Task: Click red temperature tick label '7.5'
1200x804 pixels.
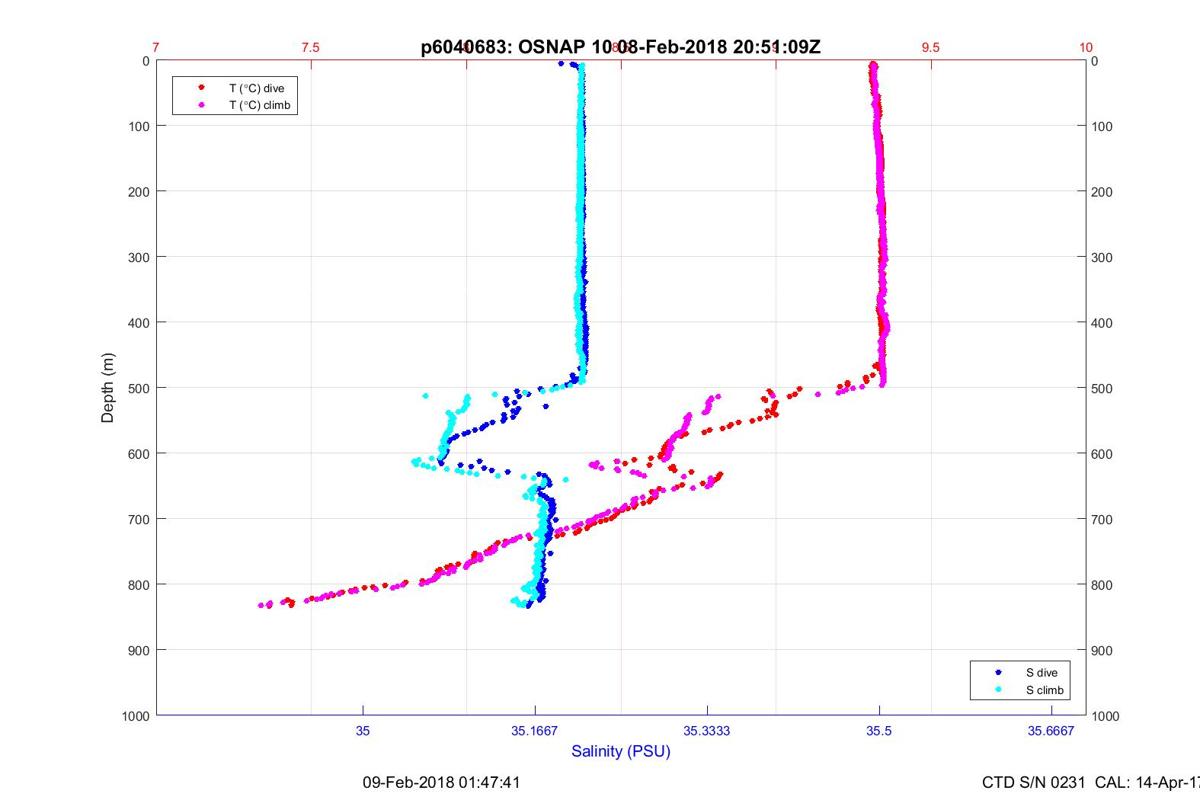Action: pos(311,47)
